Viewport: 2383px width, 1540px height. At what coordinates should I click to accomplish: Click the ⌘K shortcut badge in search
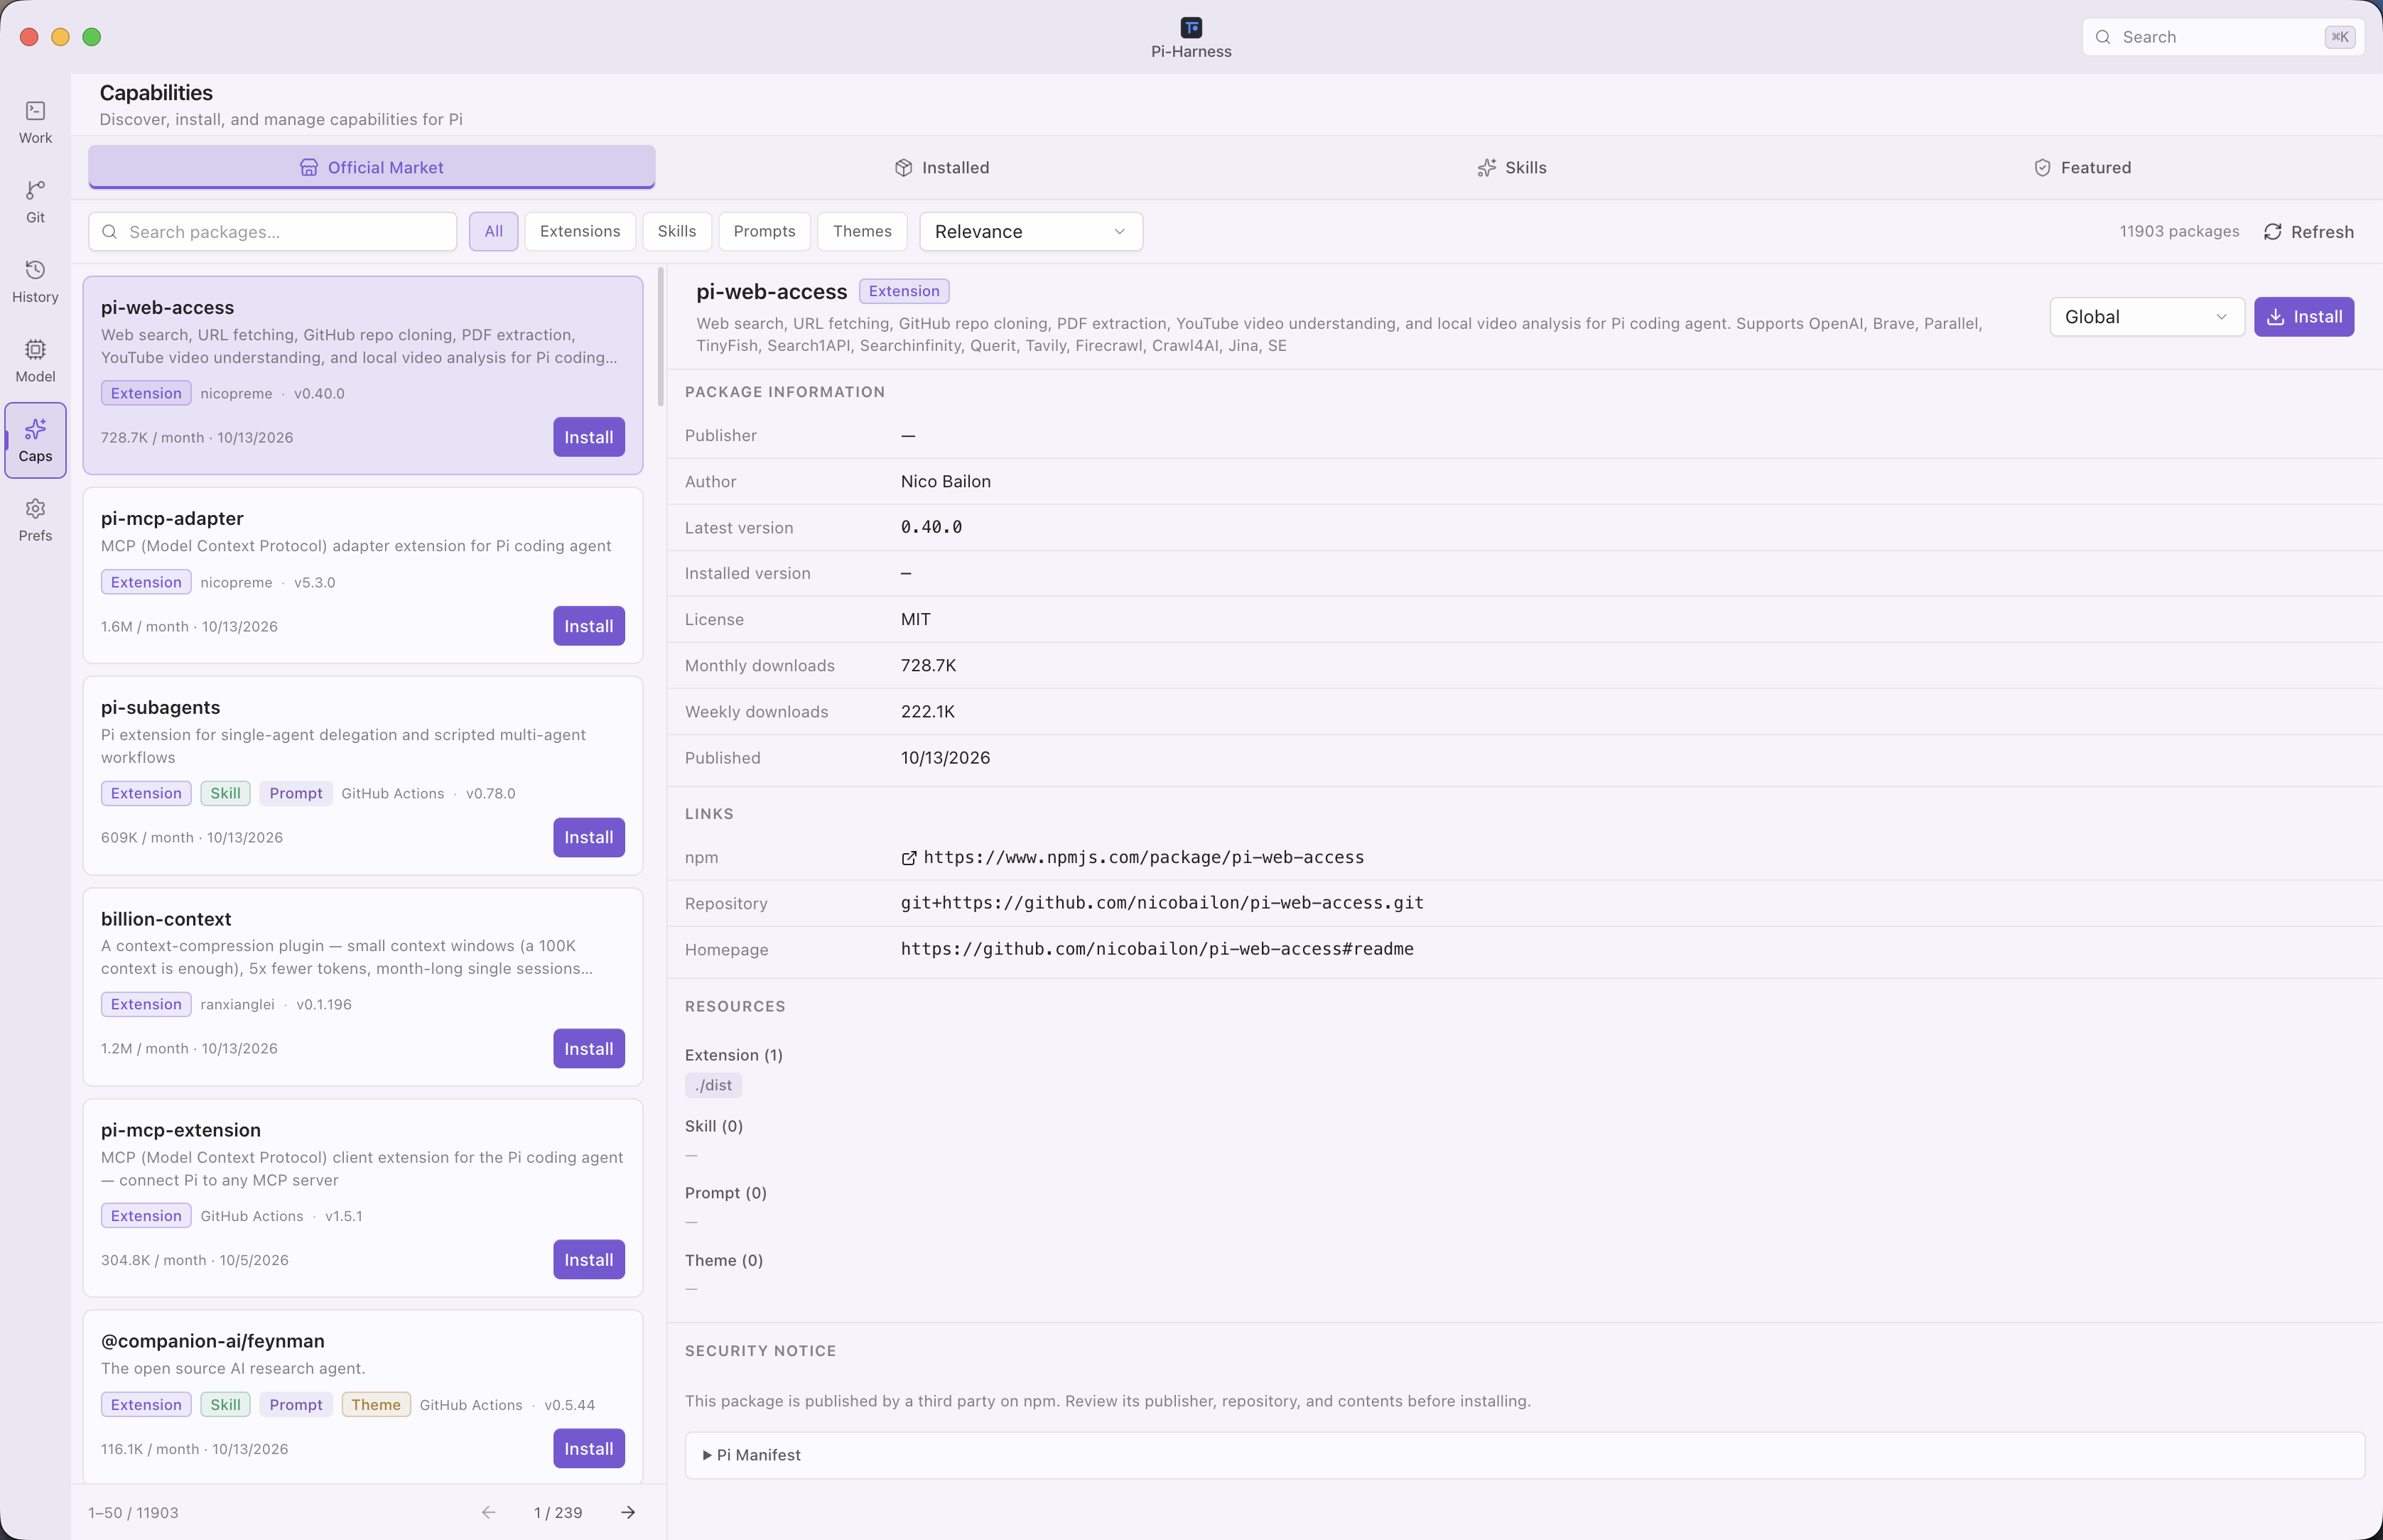pos(2340,37)
